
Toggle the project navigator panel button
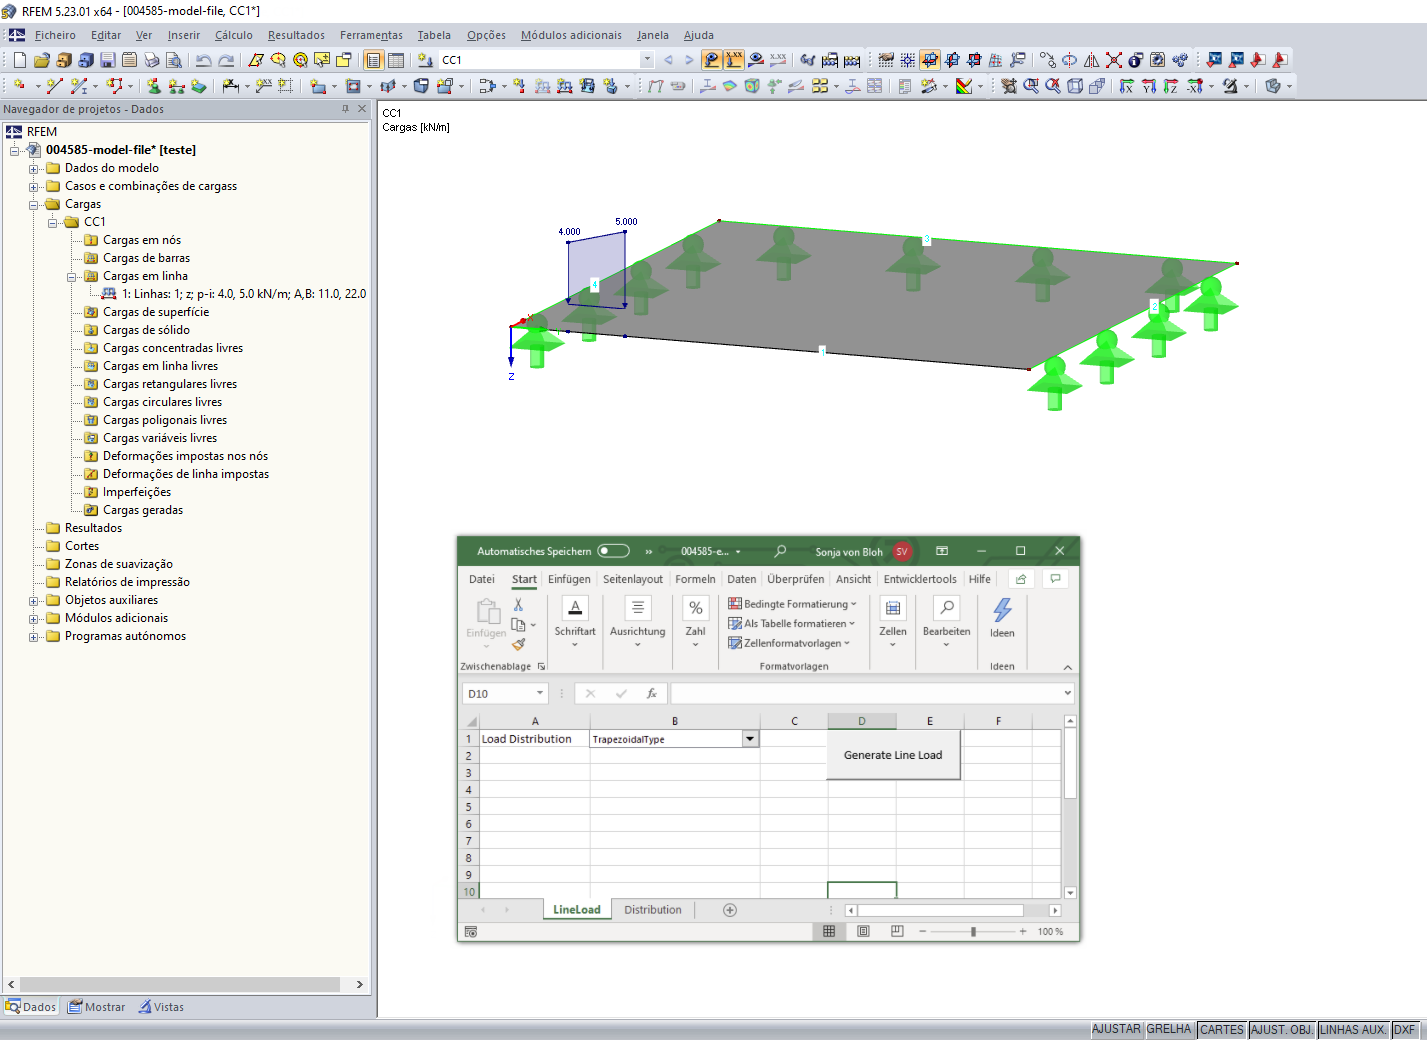[374, 60]
